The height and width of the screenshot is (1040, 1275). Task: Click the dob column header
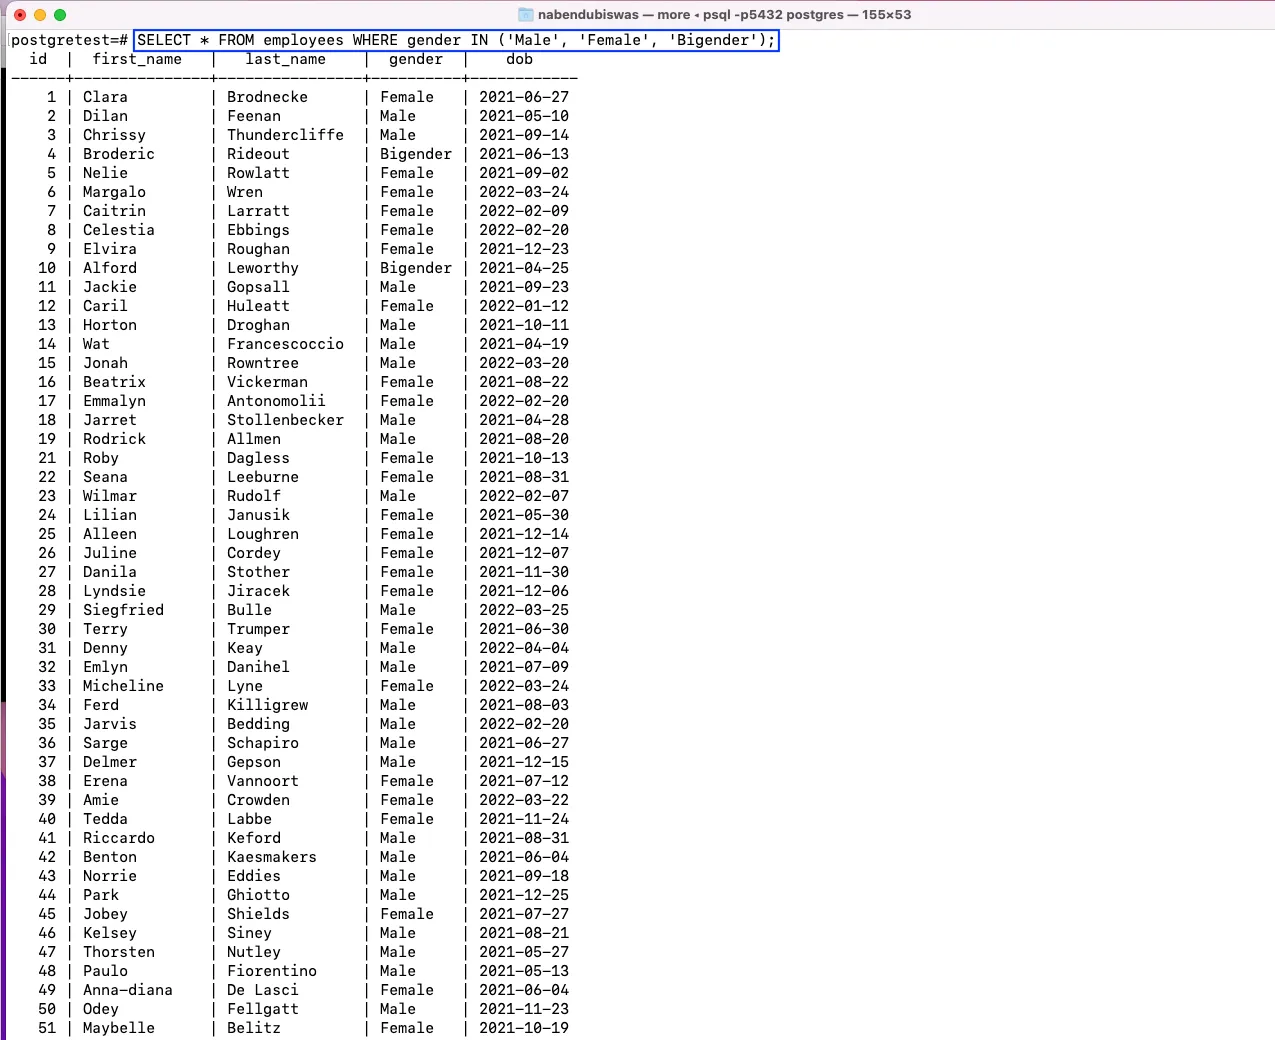pos(519,59)
